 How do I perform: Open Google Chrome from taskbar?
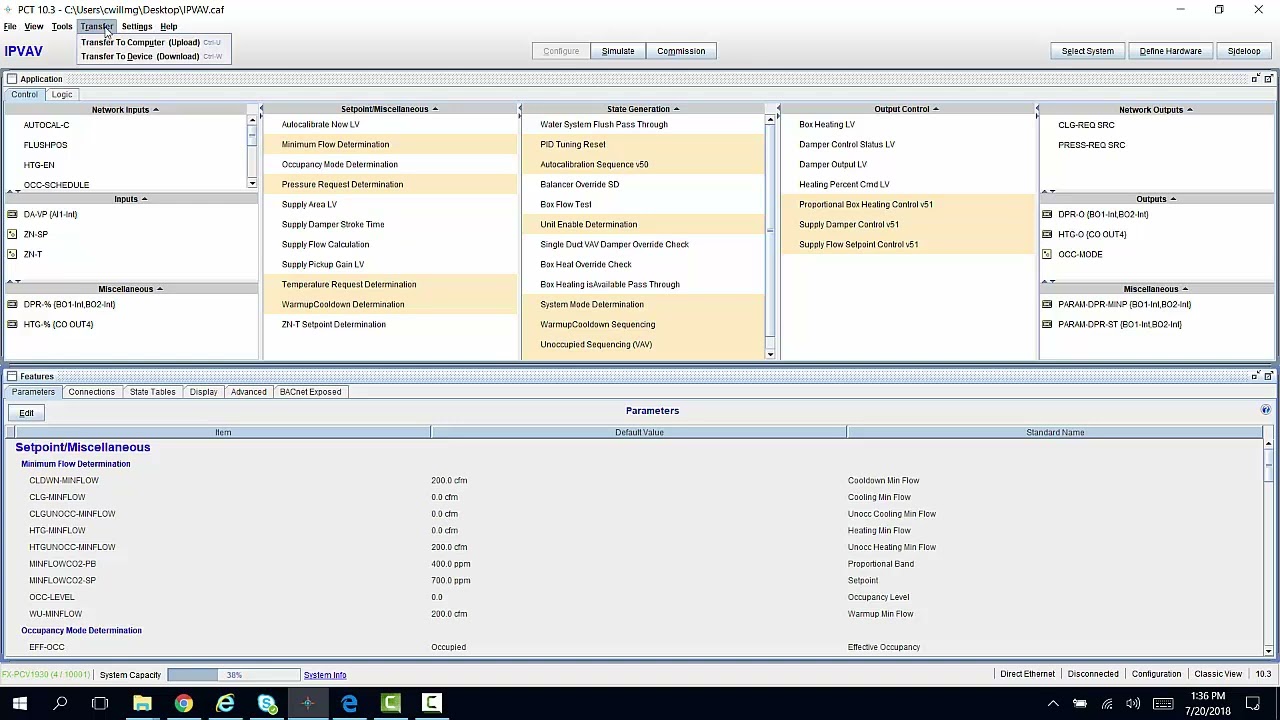(183, 703)
